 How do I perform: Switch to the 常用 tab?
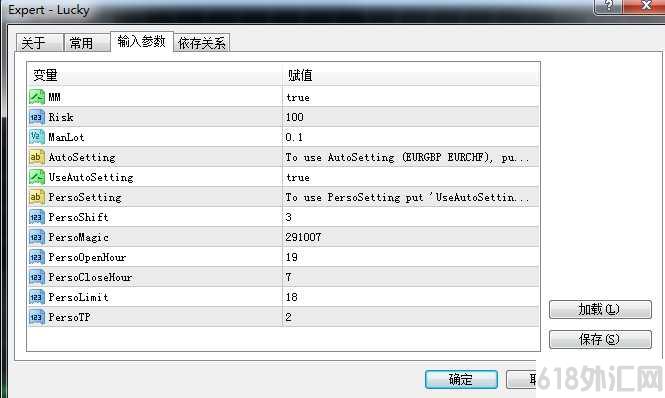click(87, 43)
